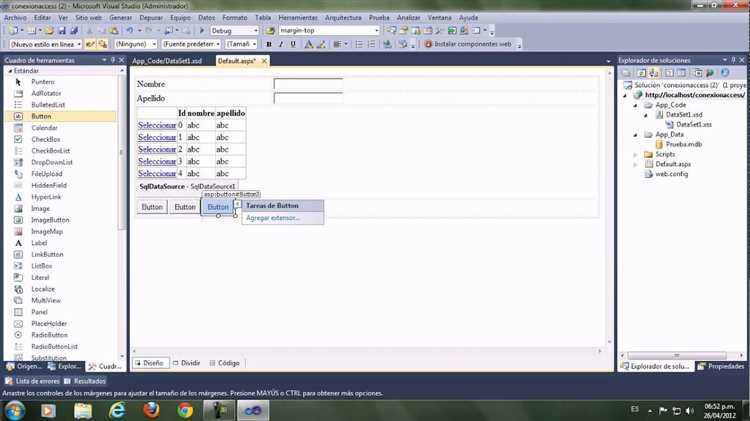Open the Depurar menu
750x421 pixels.
(151, 18)
